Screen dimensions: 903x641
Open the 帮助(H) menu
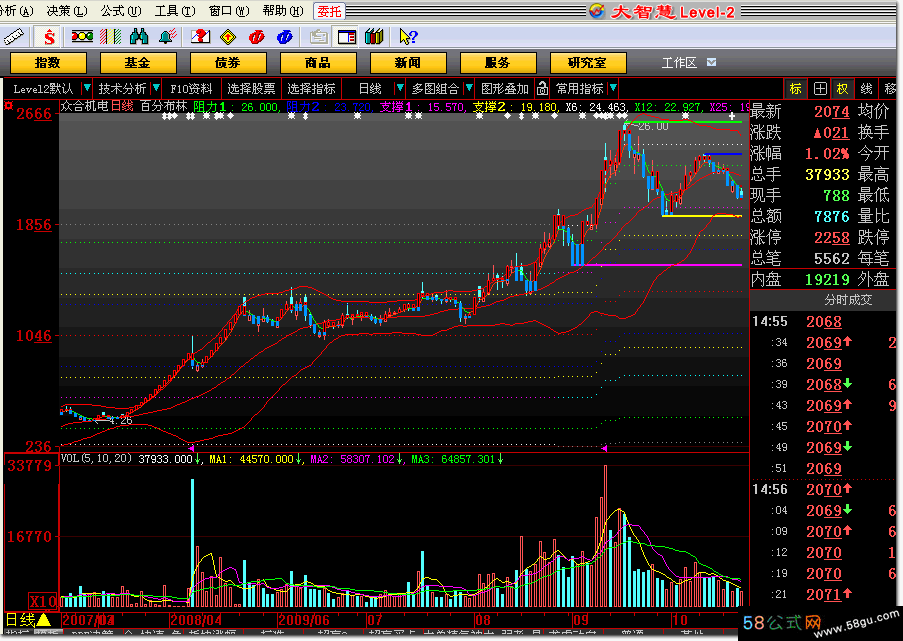point(283,11)
